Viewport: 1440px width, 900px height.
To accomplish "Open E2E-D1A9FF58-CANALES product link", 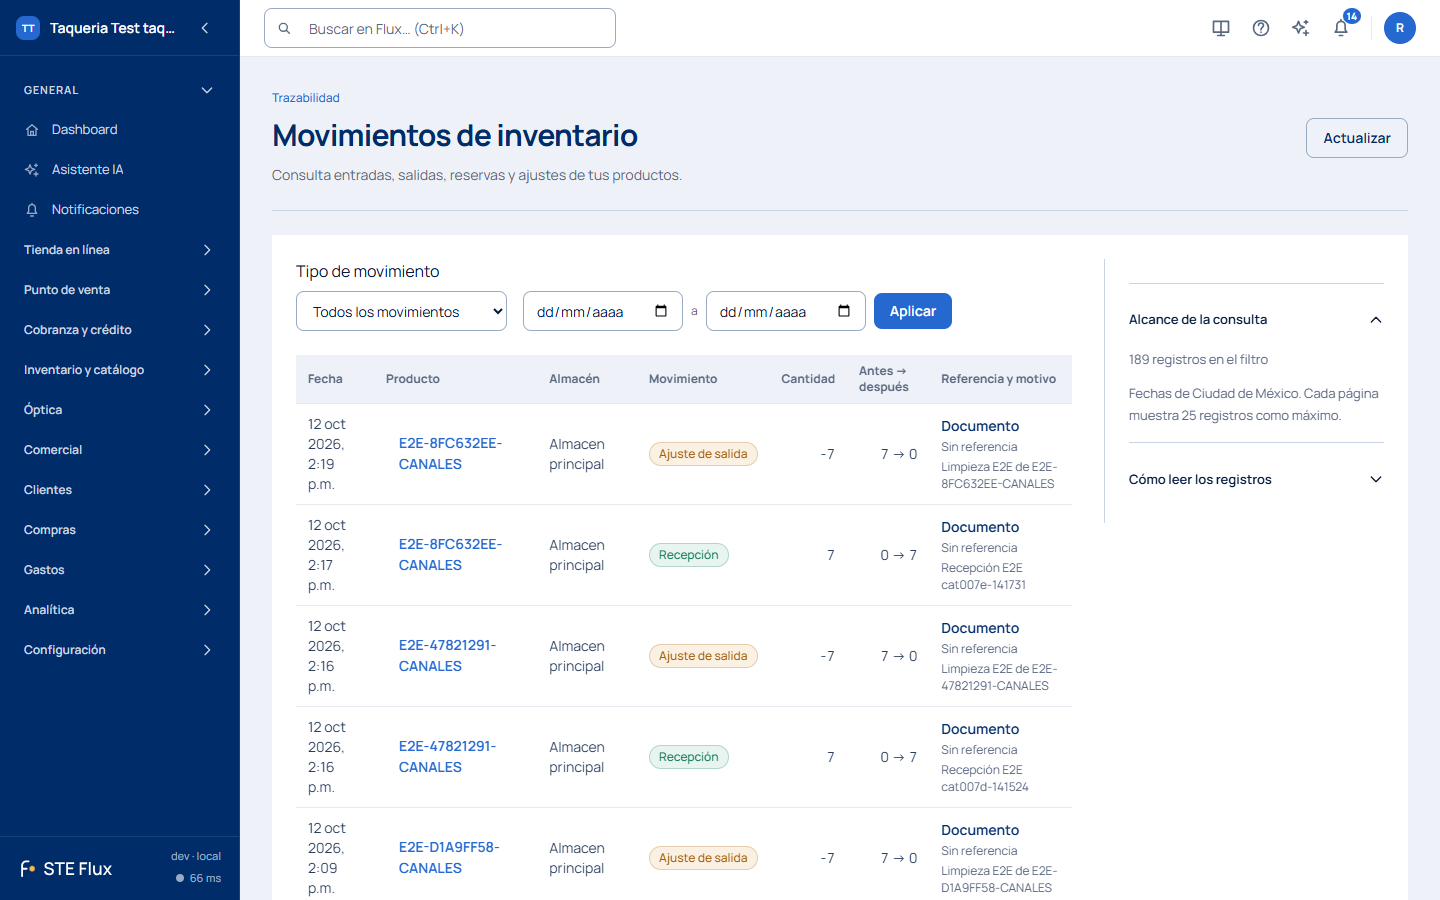I will [449, 858].
